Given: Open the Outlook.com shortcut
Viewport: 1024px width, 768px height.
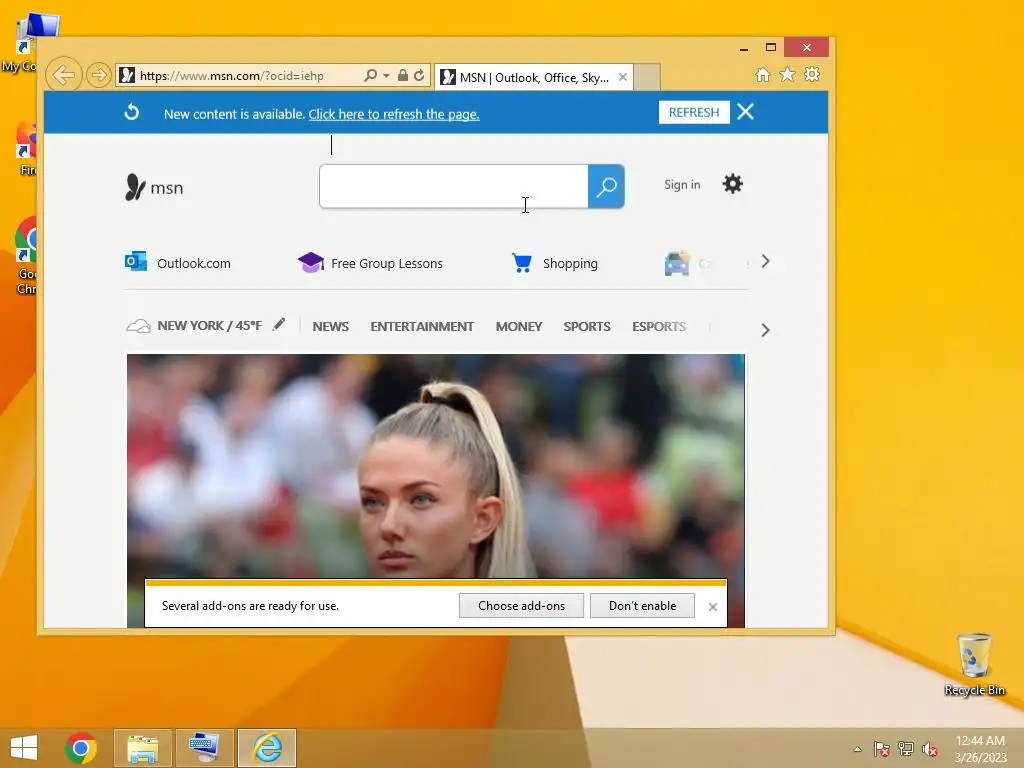Looking at the screenshot, I should (178, 263).
